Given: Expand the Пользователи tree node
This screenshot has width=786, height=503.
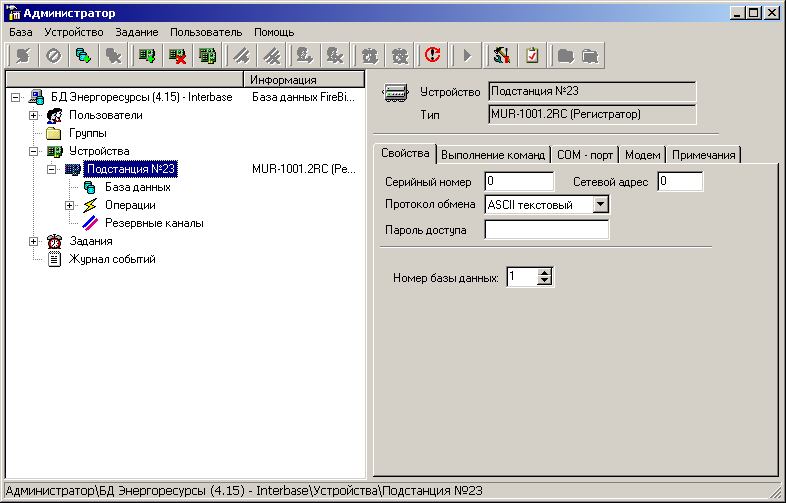Looking at the screenshot, I should tap(34, 115).
